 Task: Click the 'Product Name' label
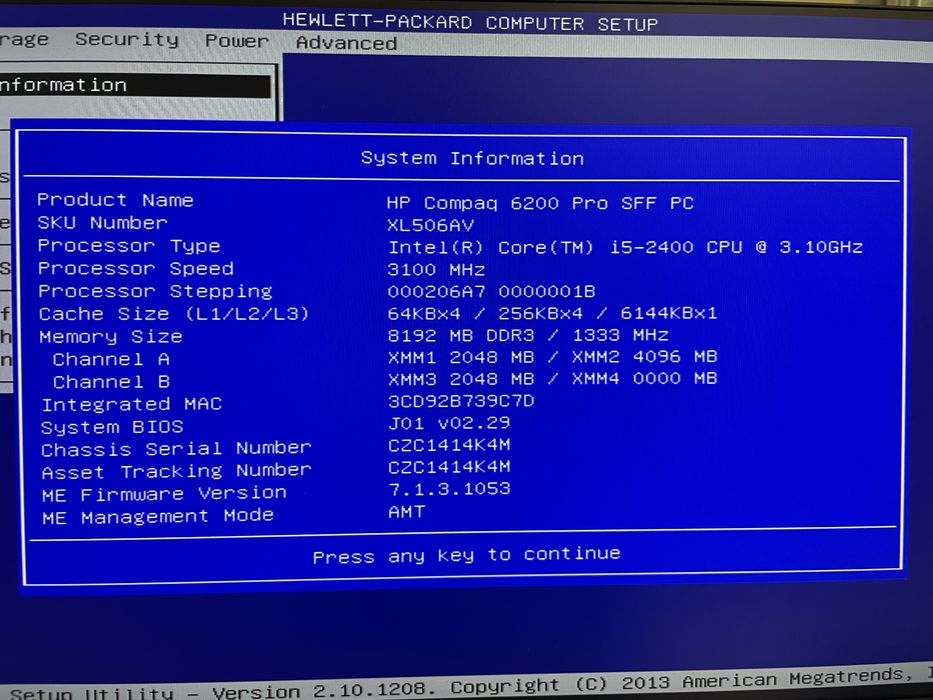(x=115, y=200)
